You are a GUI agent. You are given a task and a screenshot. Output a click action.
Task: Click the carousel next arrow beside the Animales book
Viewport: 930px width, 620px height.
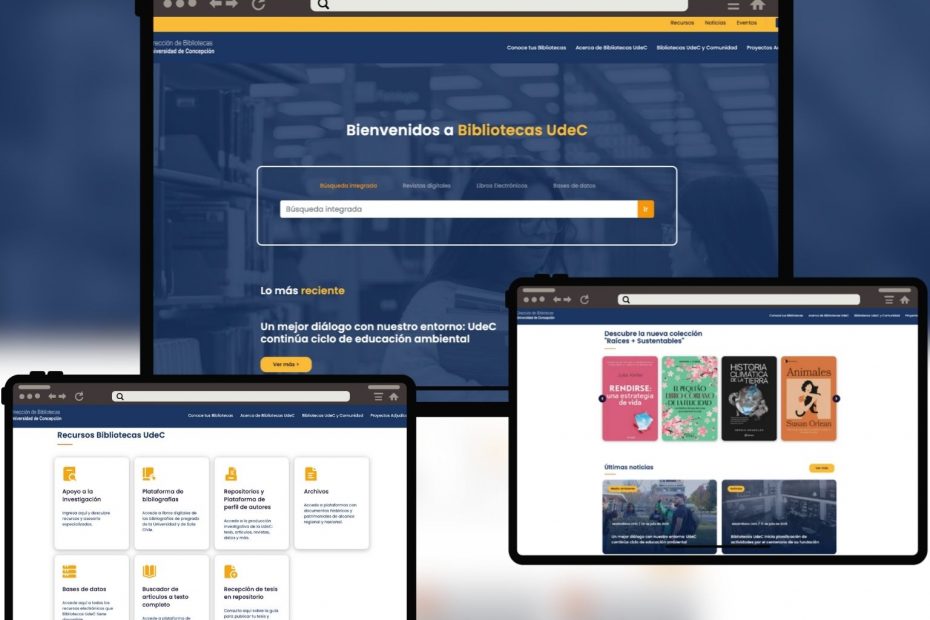[836, 399]
